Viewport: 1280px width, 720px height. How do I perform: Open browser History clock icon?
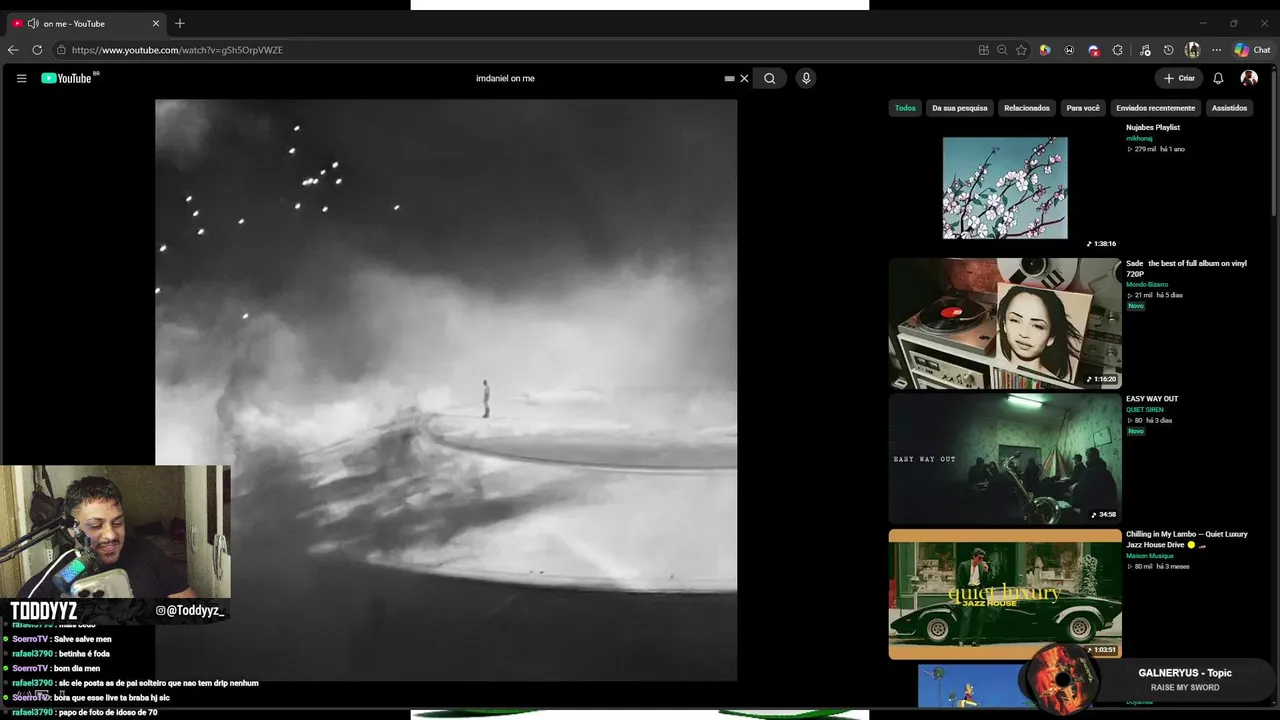tap(1168, 50)
